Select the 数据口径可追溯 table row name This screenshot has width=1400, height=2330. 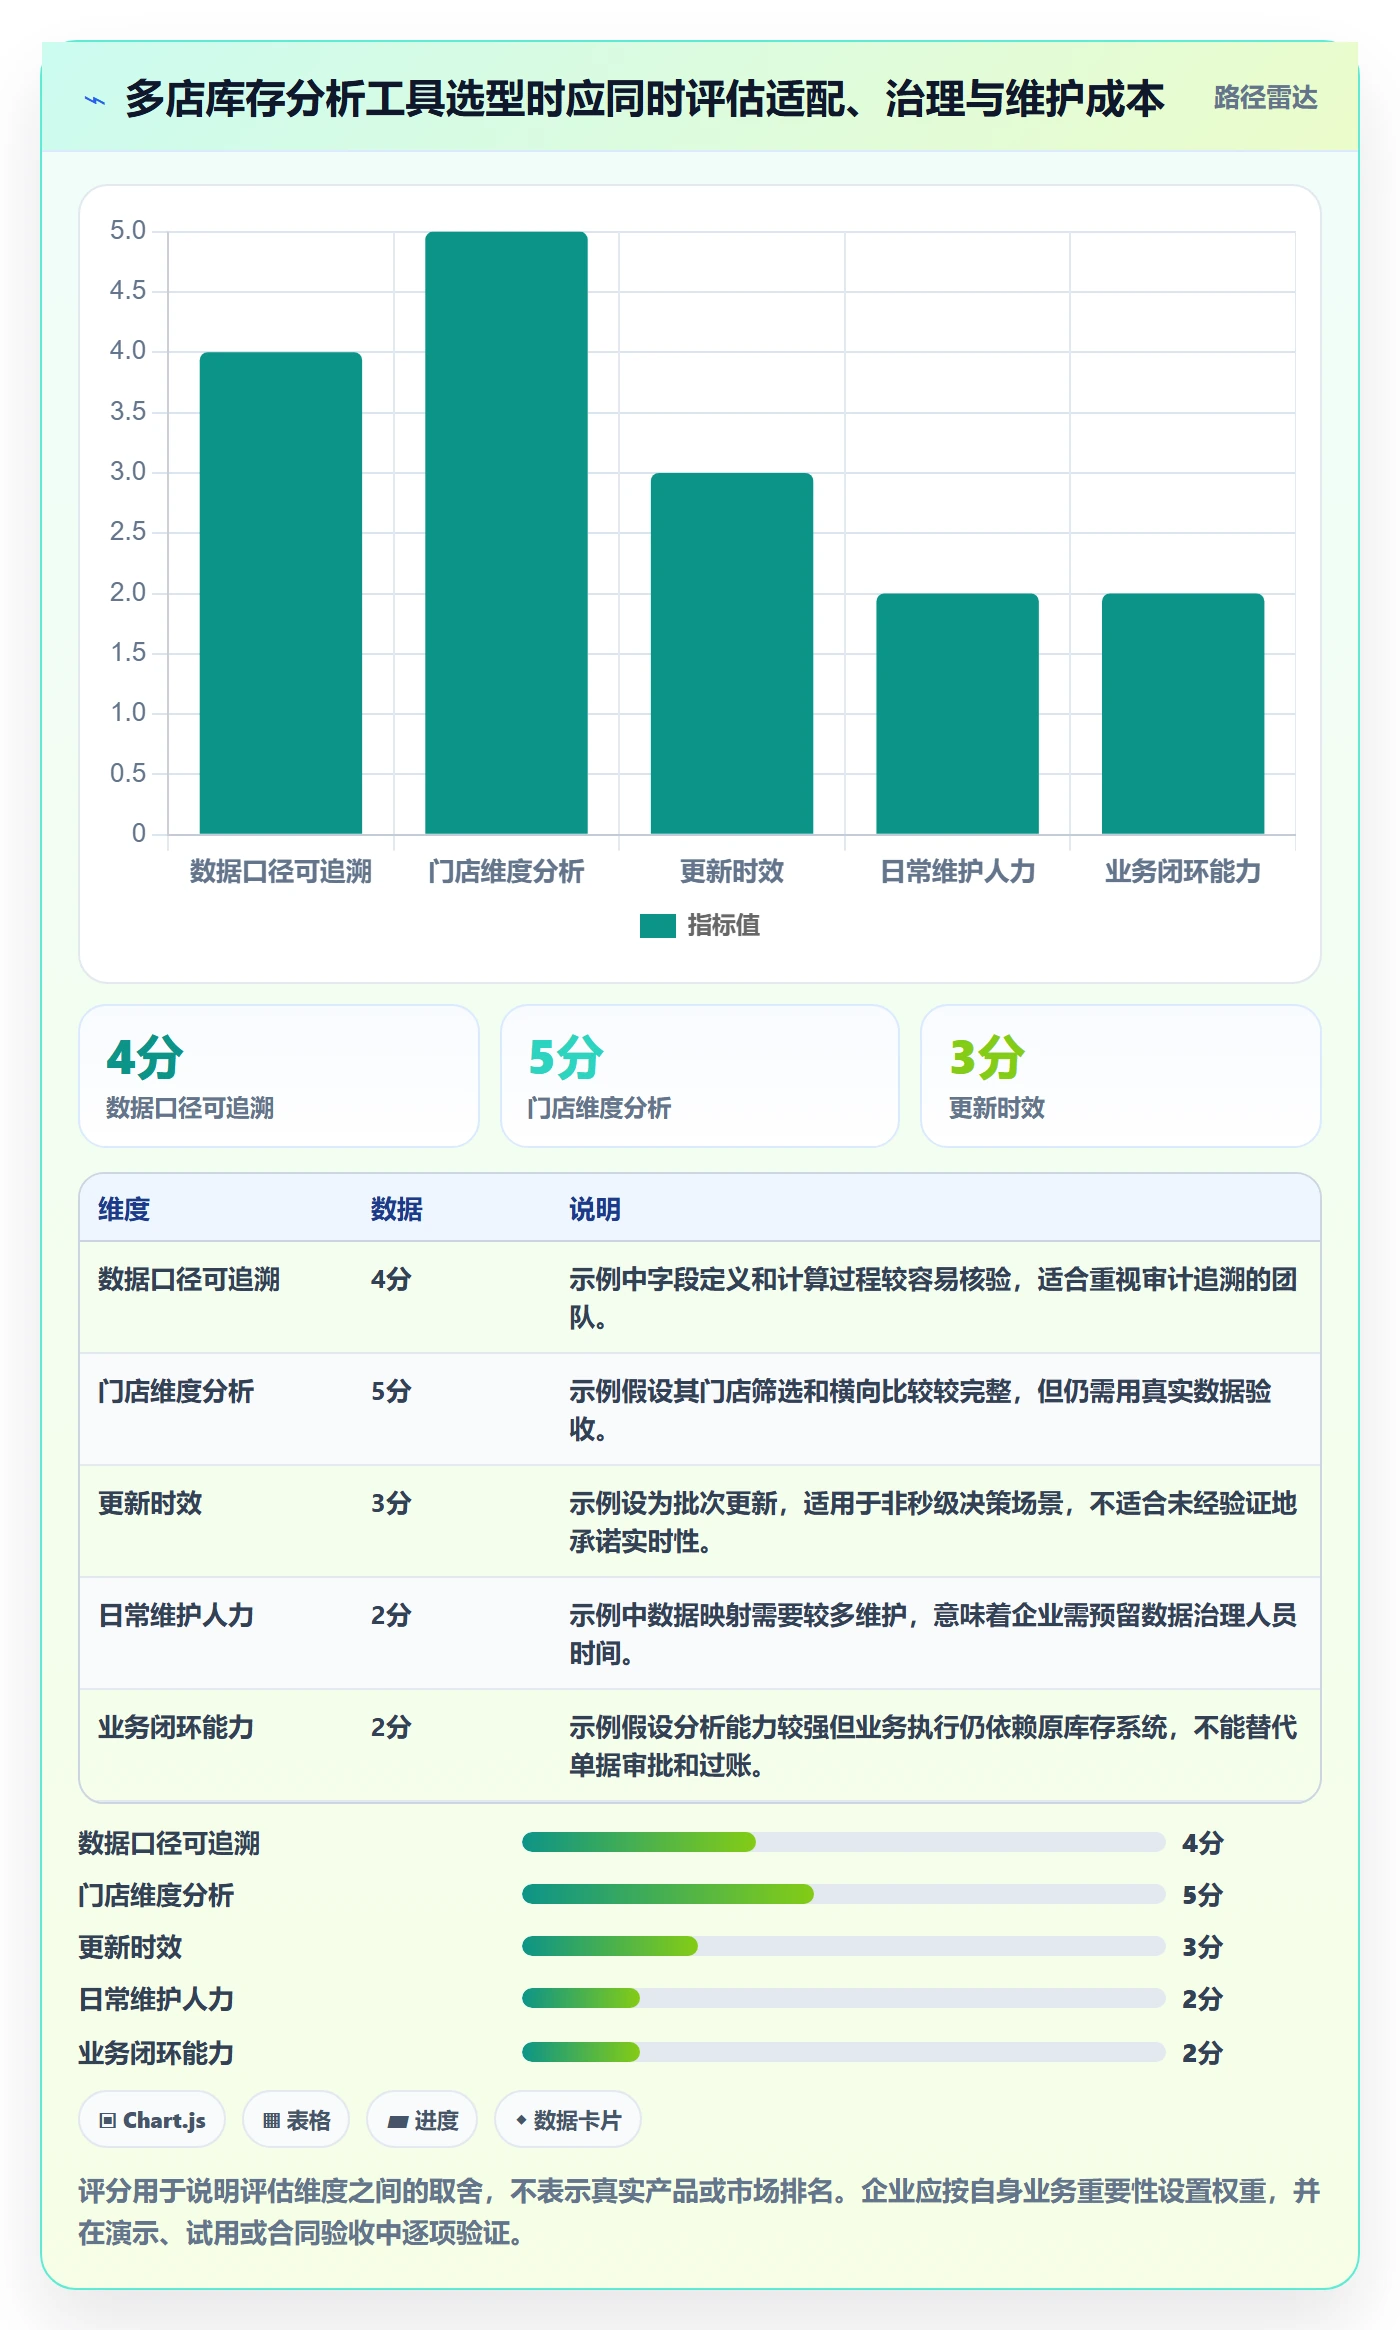pyautogui.click(x=189, y=1279)
